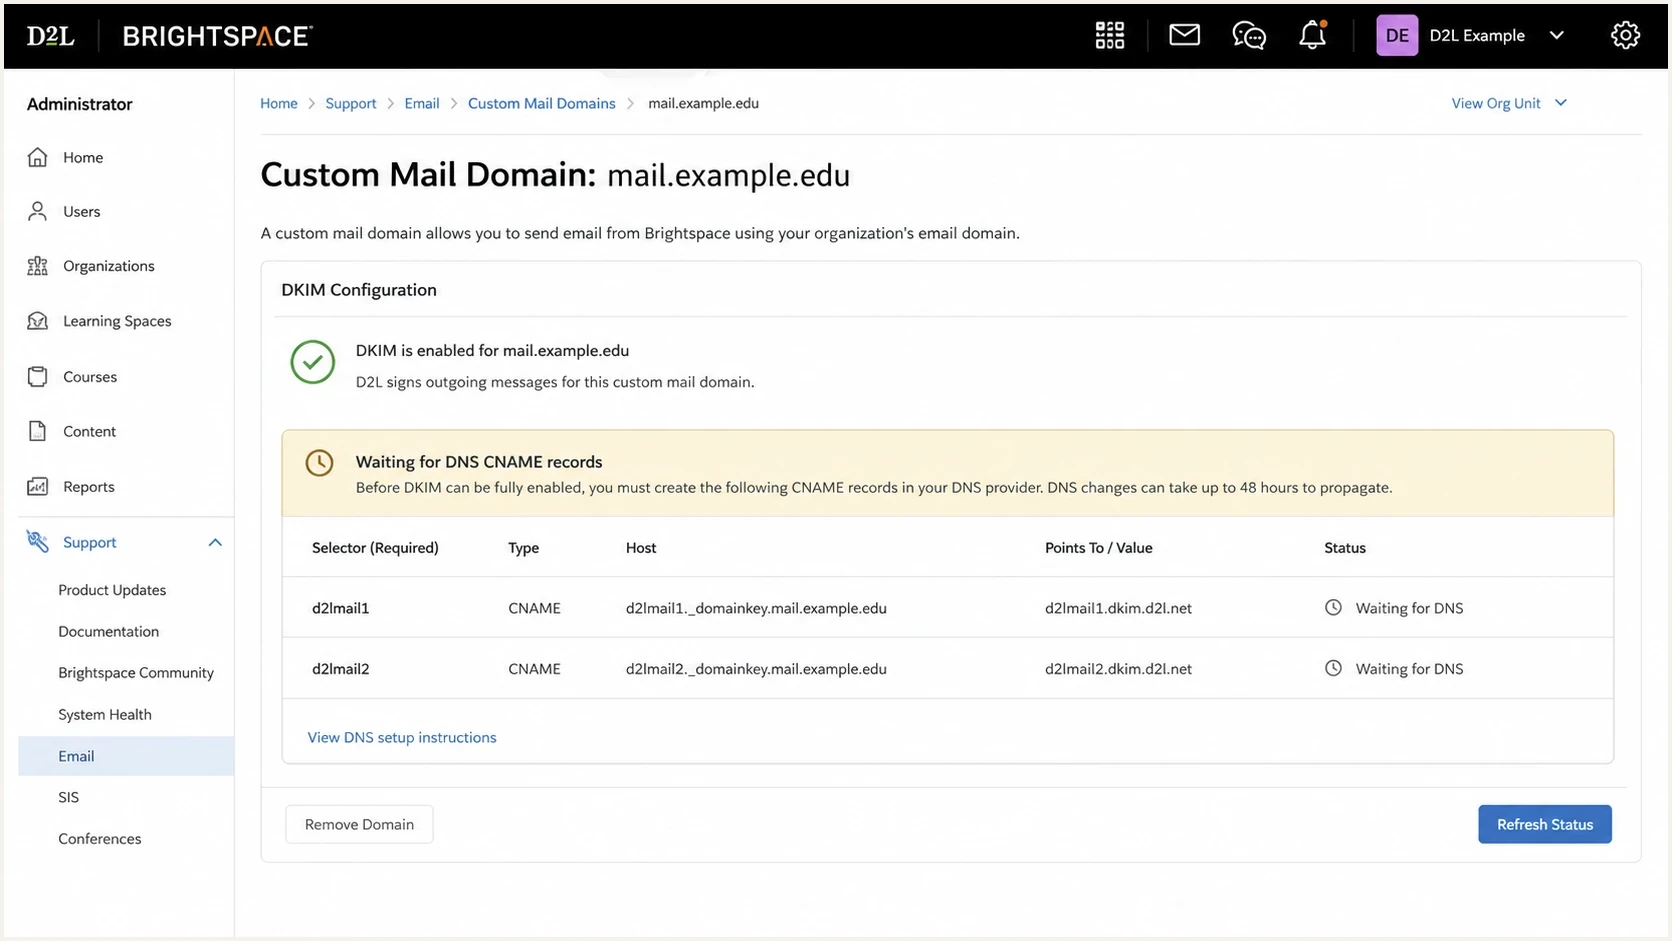Go to Home breadcrumb link
This screenshot has height=941, width=1672.
(279, 103)
